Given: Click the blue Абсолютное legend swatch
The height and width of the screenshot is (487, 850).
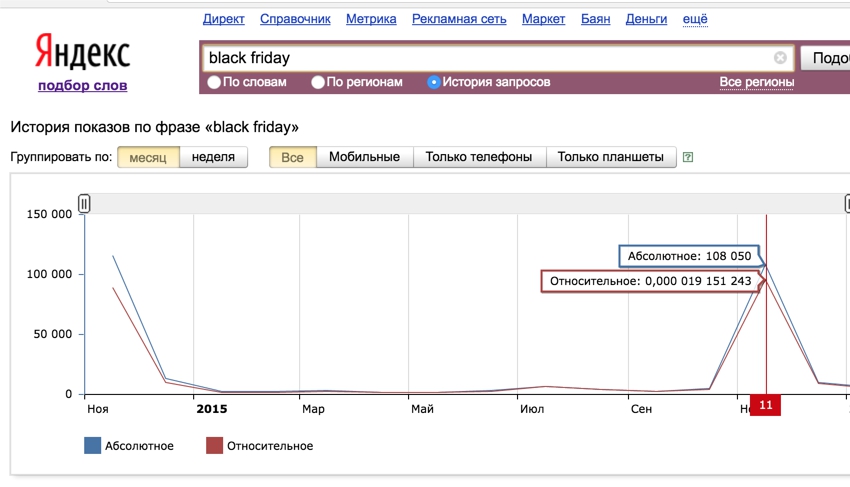Looking at the screenshot, I should click(x=93, y=446).
